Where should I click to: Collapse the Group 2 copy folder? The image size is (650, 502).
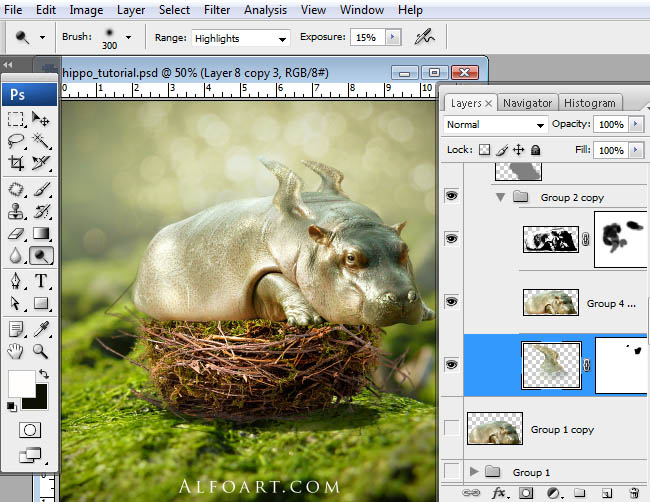point(501,197)
